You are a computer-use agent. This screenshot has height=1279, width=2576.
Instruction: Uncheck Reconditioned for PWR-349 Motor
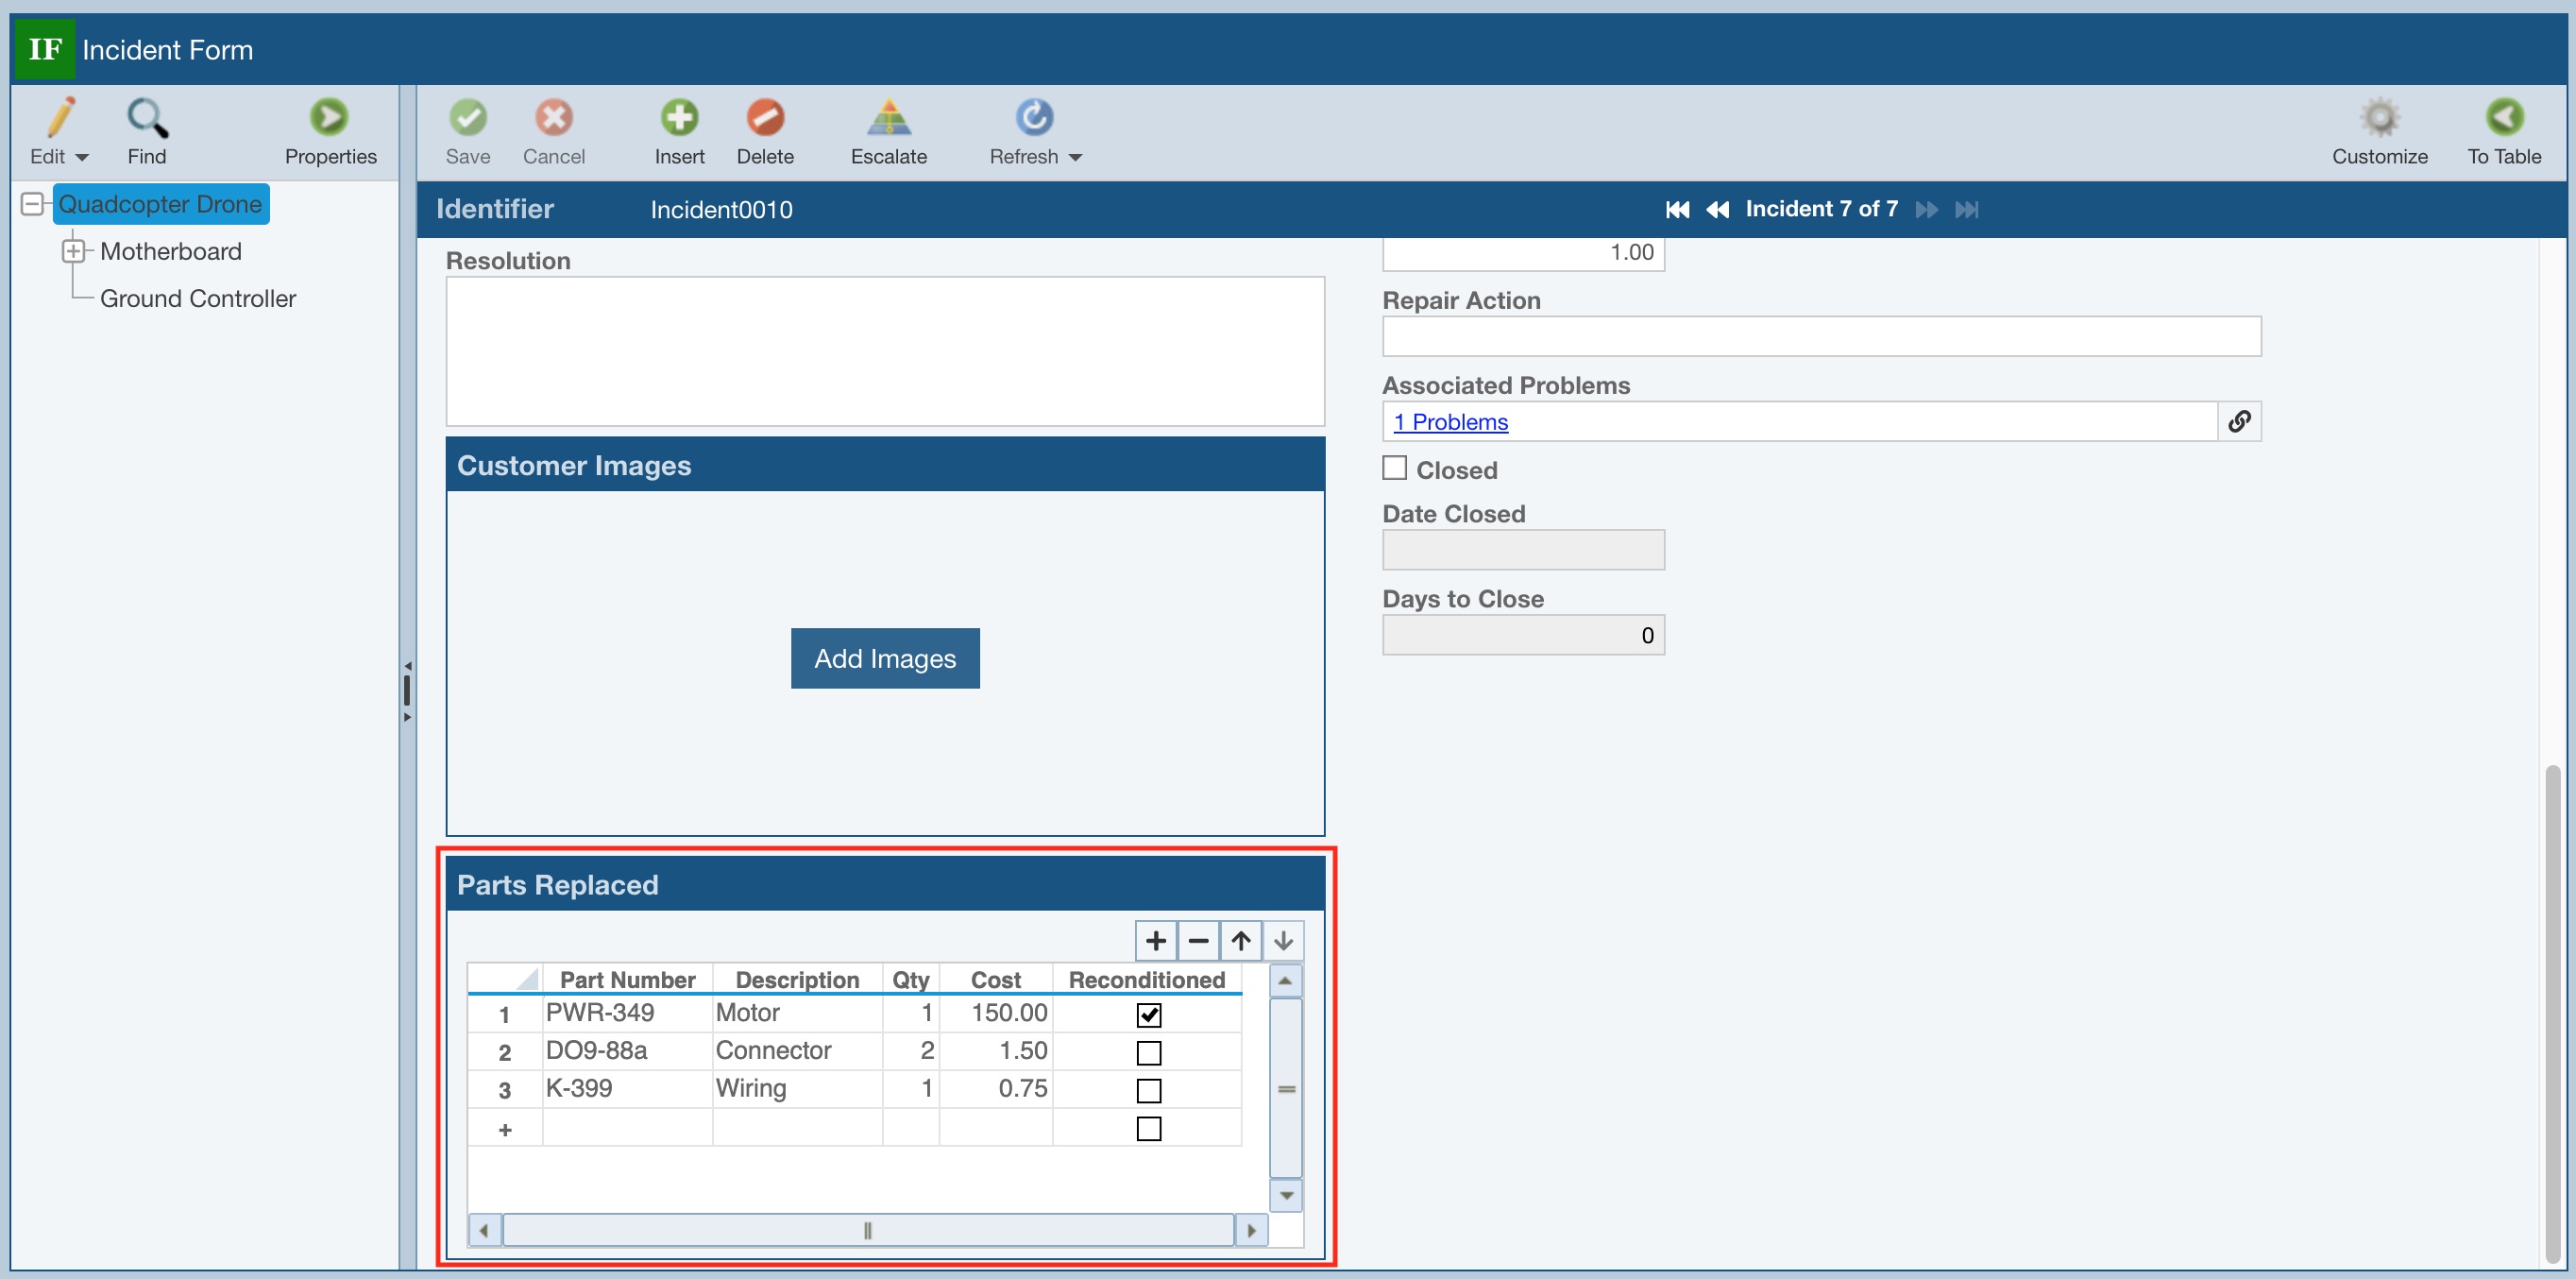point(1148,1015)
